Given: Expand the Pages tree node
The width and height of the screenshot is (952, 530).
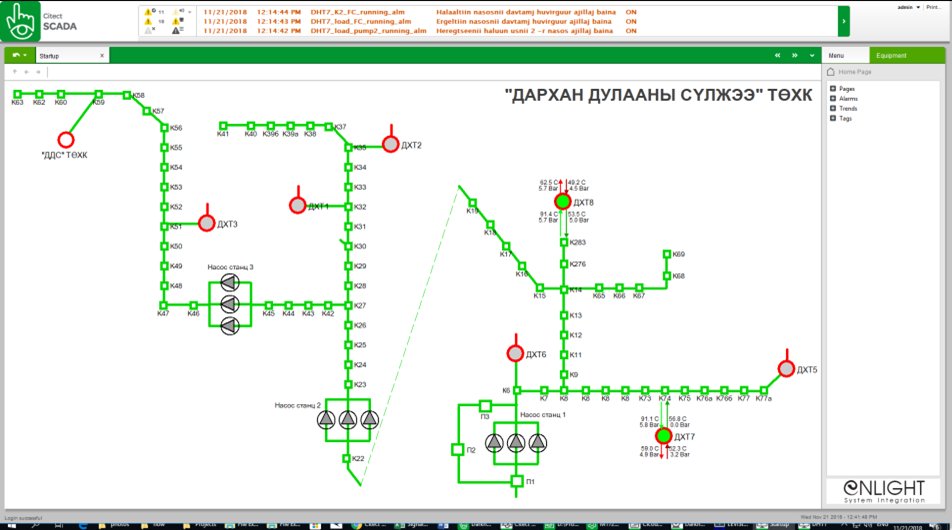Looking at the screenshot, I should (833, 89).
